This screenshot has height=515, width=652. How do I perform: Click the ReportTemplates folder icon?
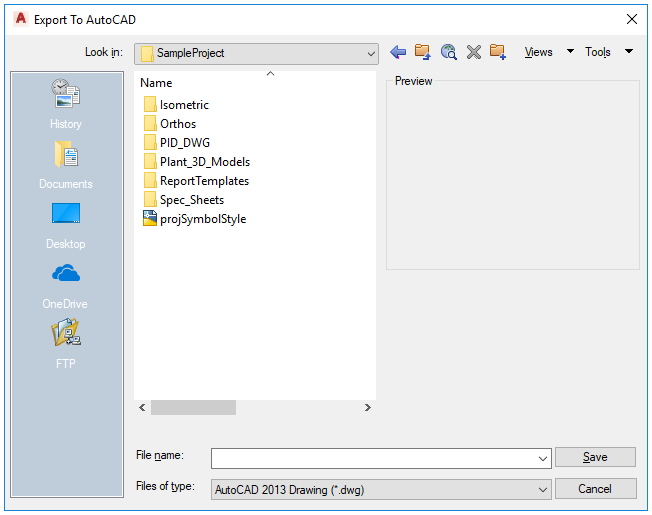(150, 180)
